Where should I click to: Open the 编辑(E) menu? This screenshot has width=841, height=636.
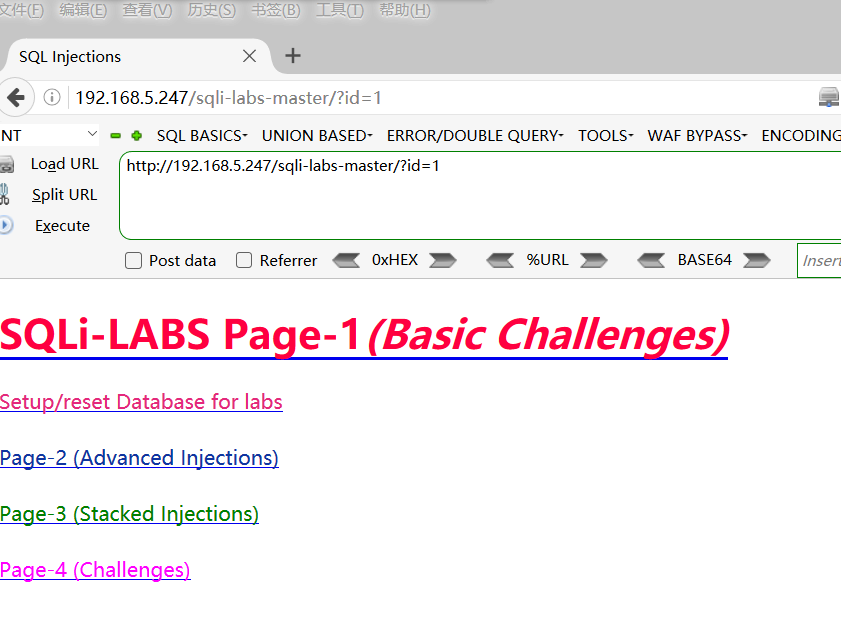[x=83, y=10]
